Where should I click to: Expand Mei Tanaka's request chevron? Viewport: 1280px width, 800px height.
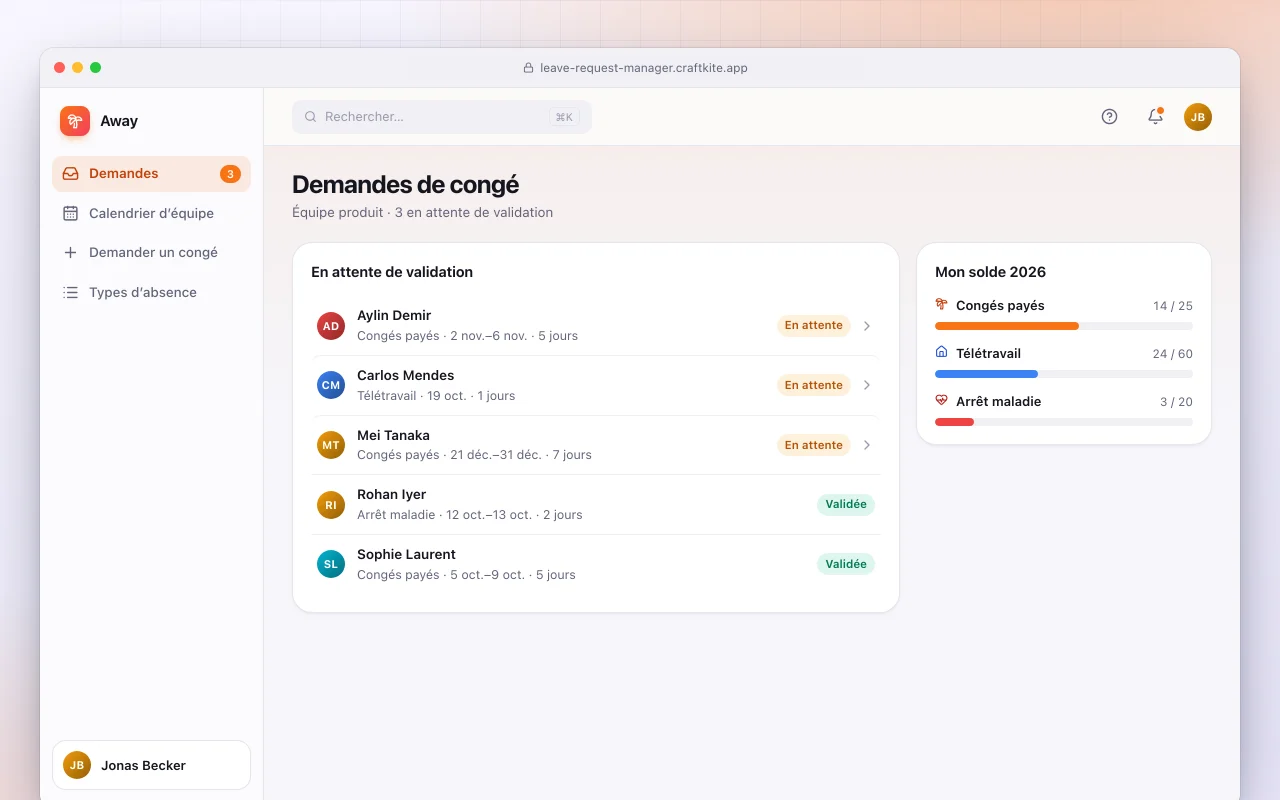point(867,445)
